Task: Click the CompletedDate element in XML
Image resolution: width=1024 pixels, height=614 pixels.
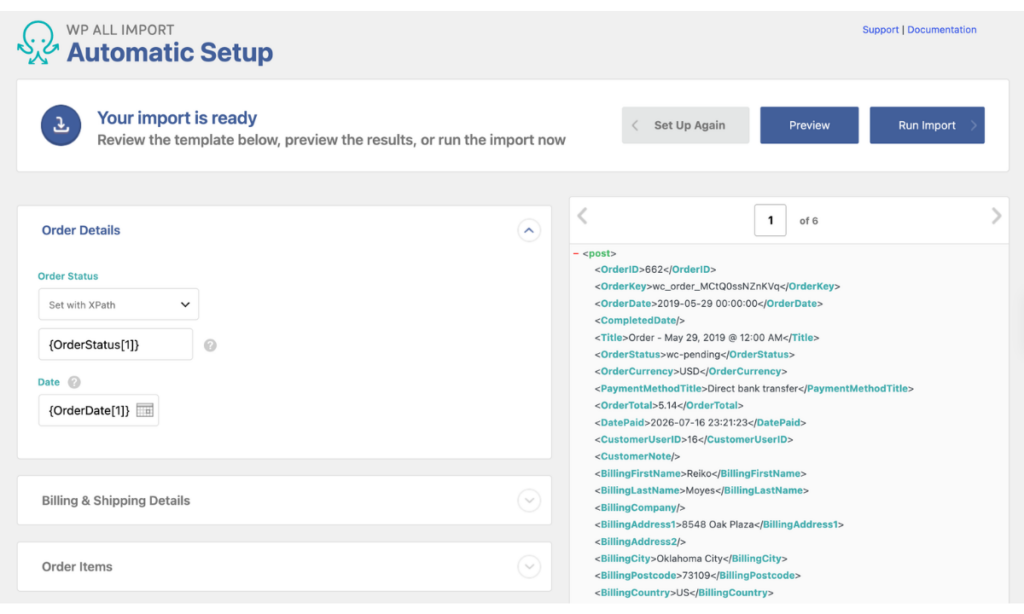Action: coord(639,320)
